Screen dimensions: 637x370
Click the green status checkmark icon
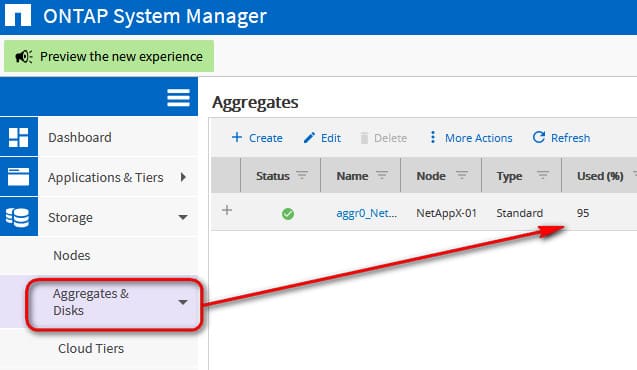pyautogui.click(x=288, y=214)
